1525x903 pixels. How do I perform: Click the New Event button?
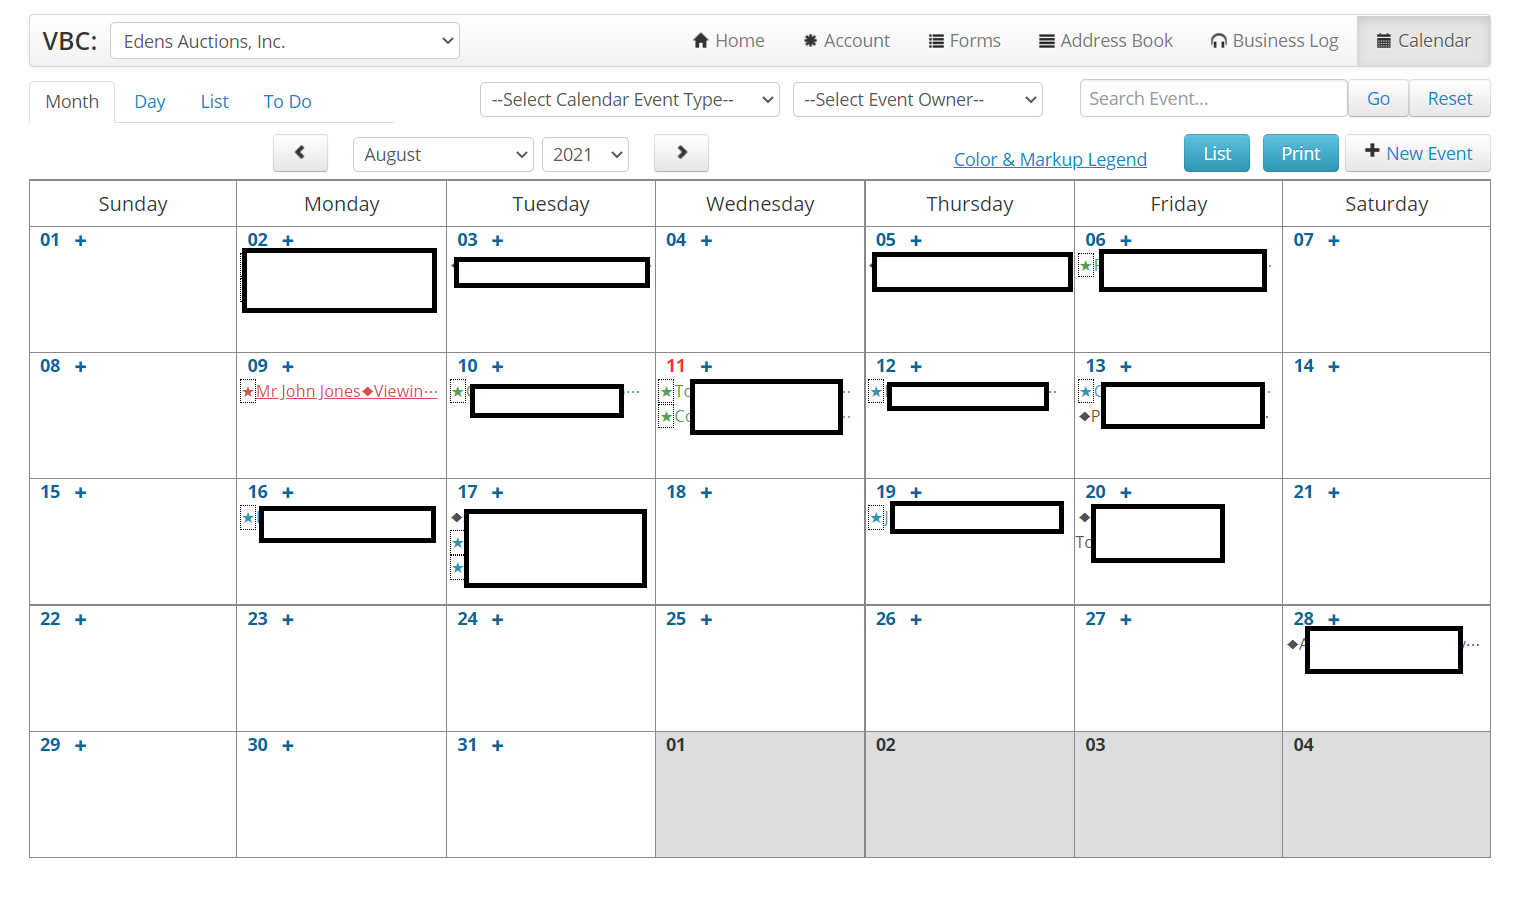click(x=1417, y=153)
